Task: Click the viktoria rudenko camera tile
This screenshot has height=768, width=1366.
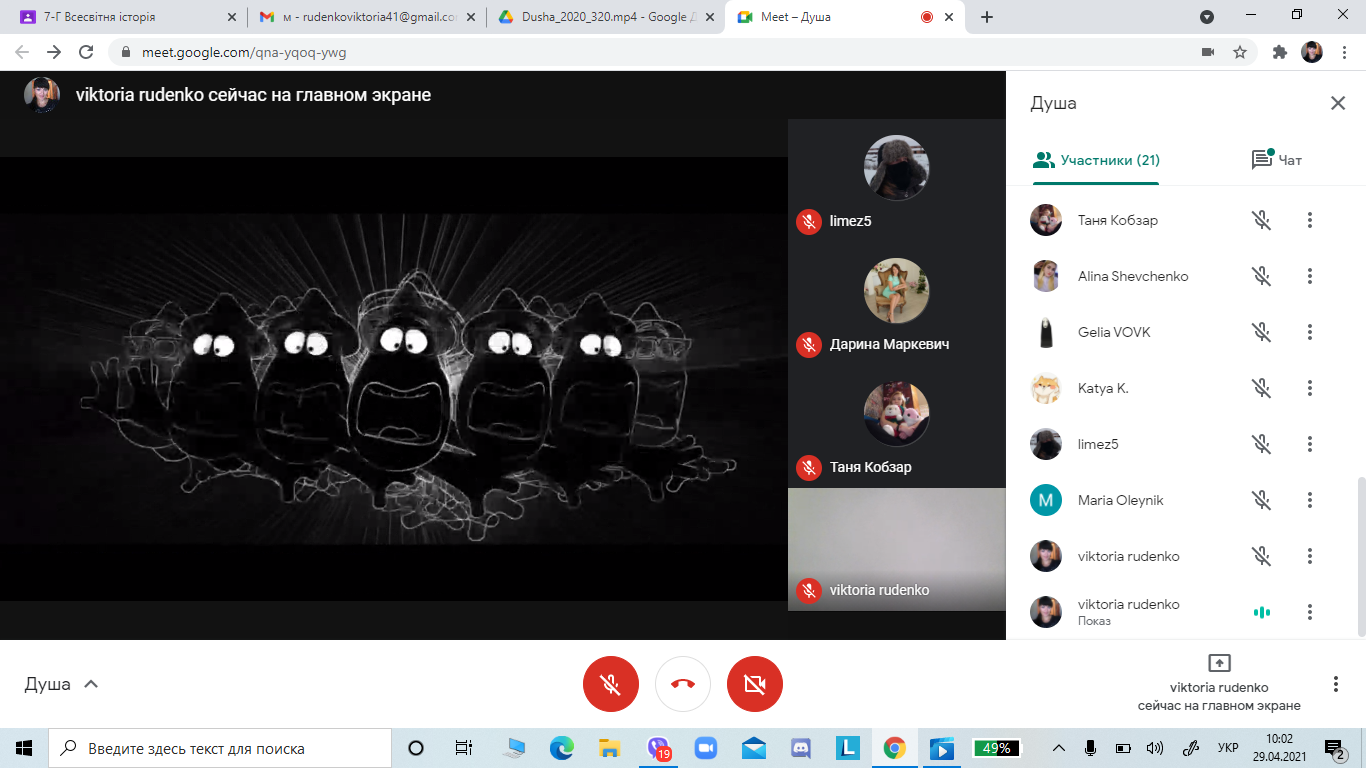Action: [897, 549]
